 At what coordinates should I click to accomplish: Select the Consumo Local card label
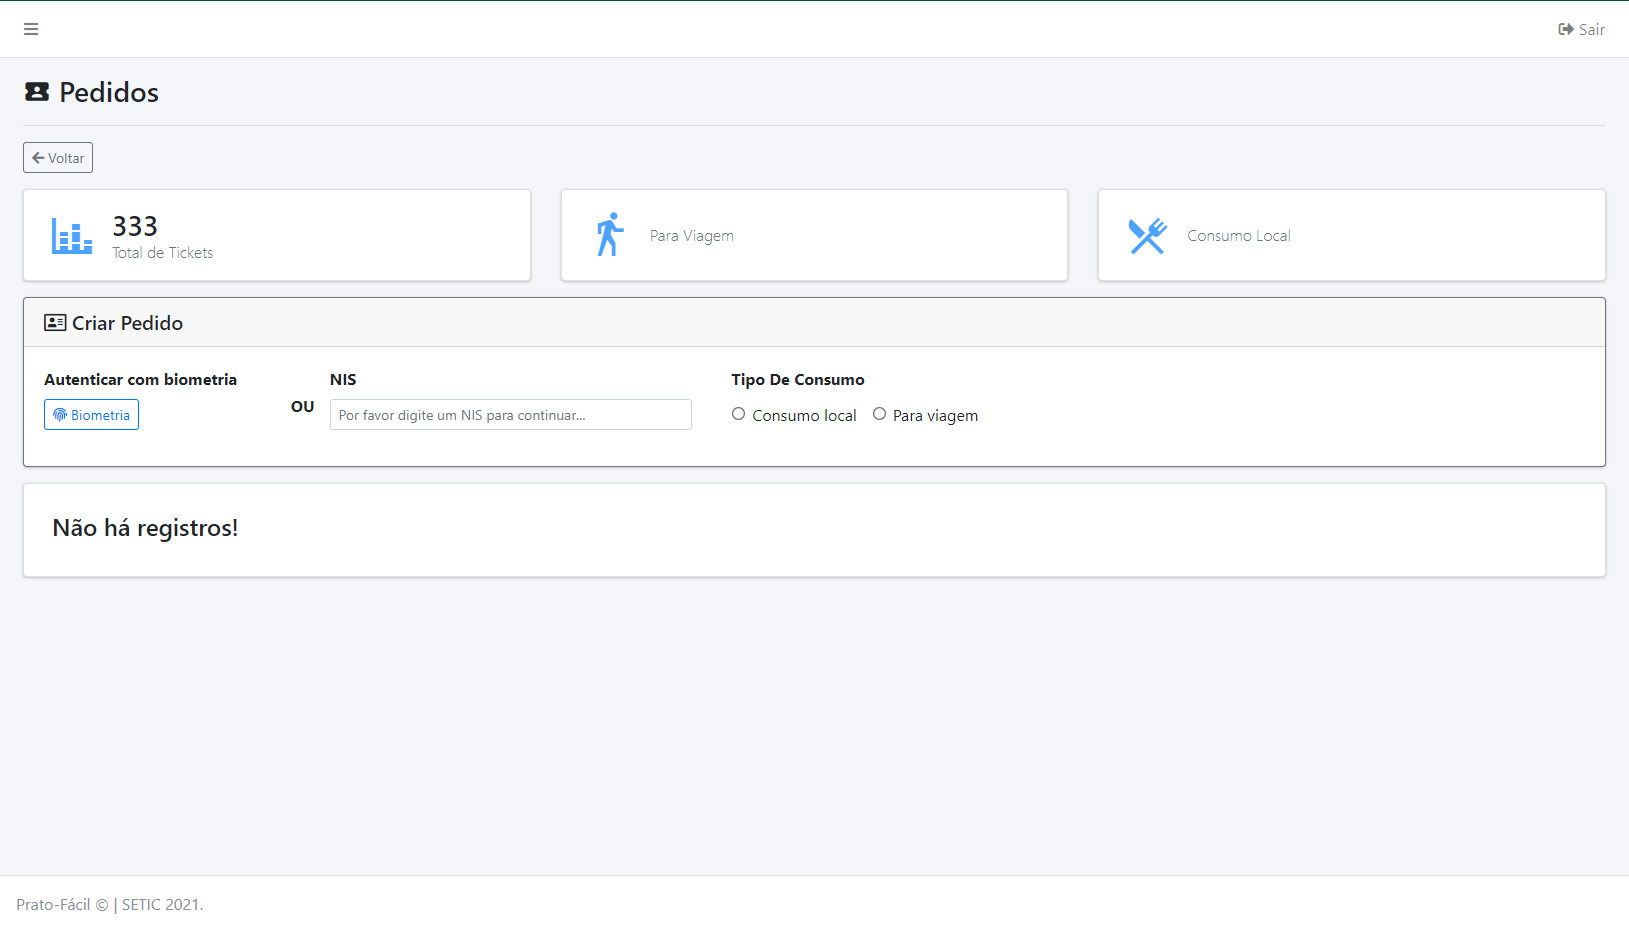pyautogui.click(x=1238, y=236)
